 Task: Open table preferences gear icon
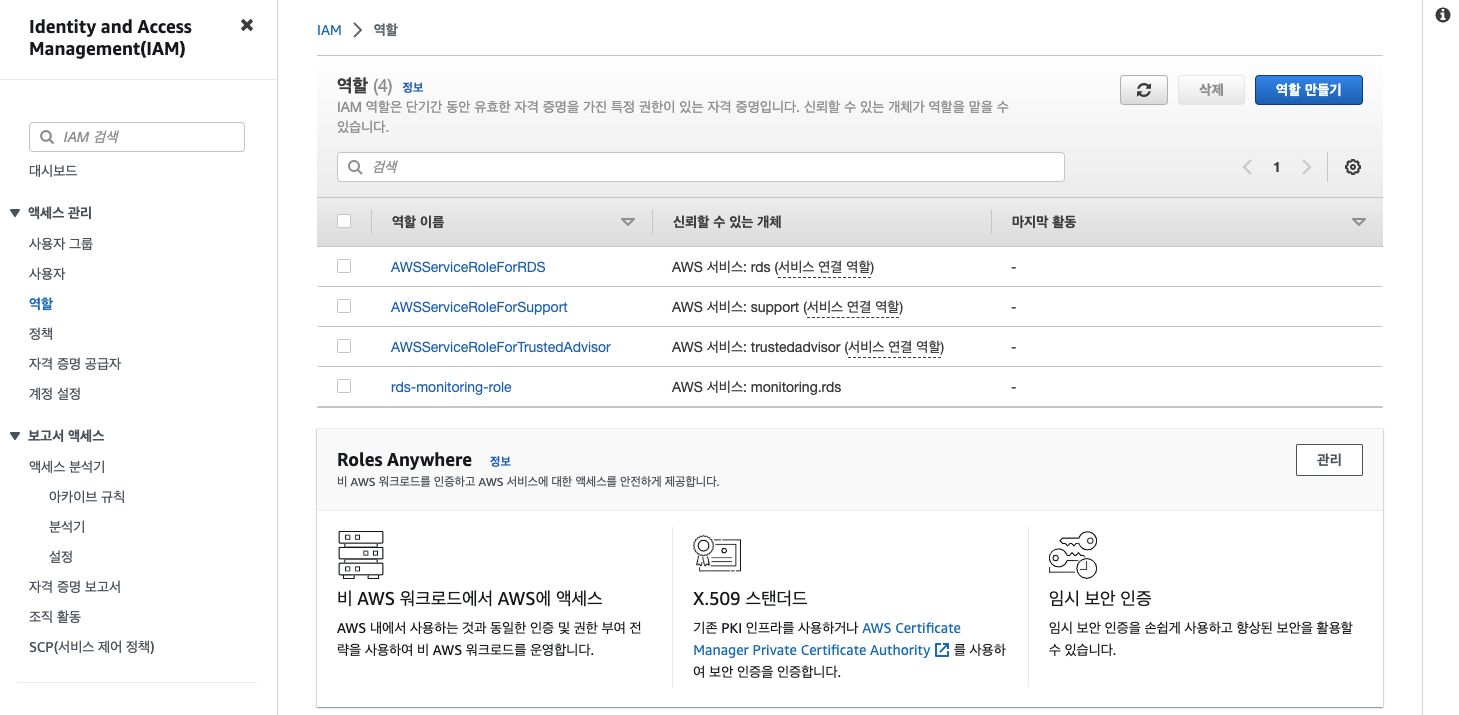coord(1353,167)
